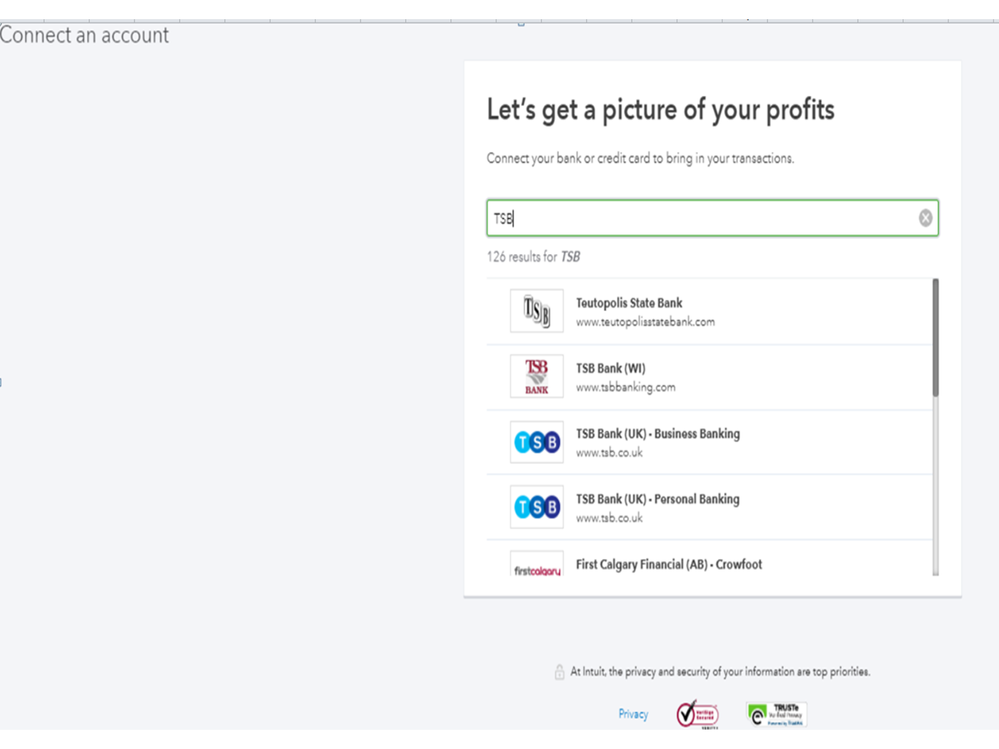Screen dimensions: 999x749
Task: Select TSB Bank (UK) - Business Banking
Action: click(x=658, y=434)
